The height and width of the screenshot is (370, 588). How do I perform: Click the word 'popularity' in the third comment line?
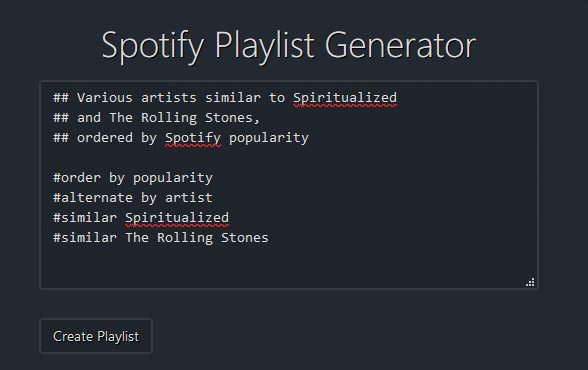click(268, 138)
